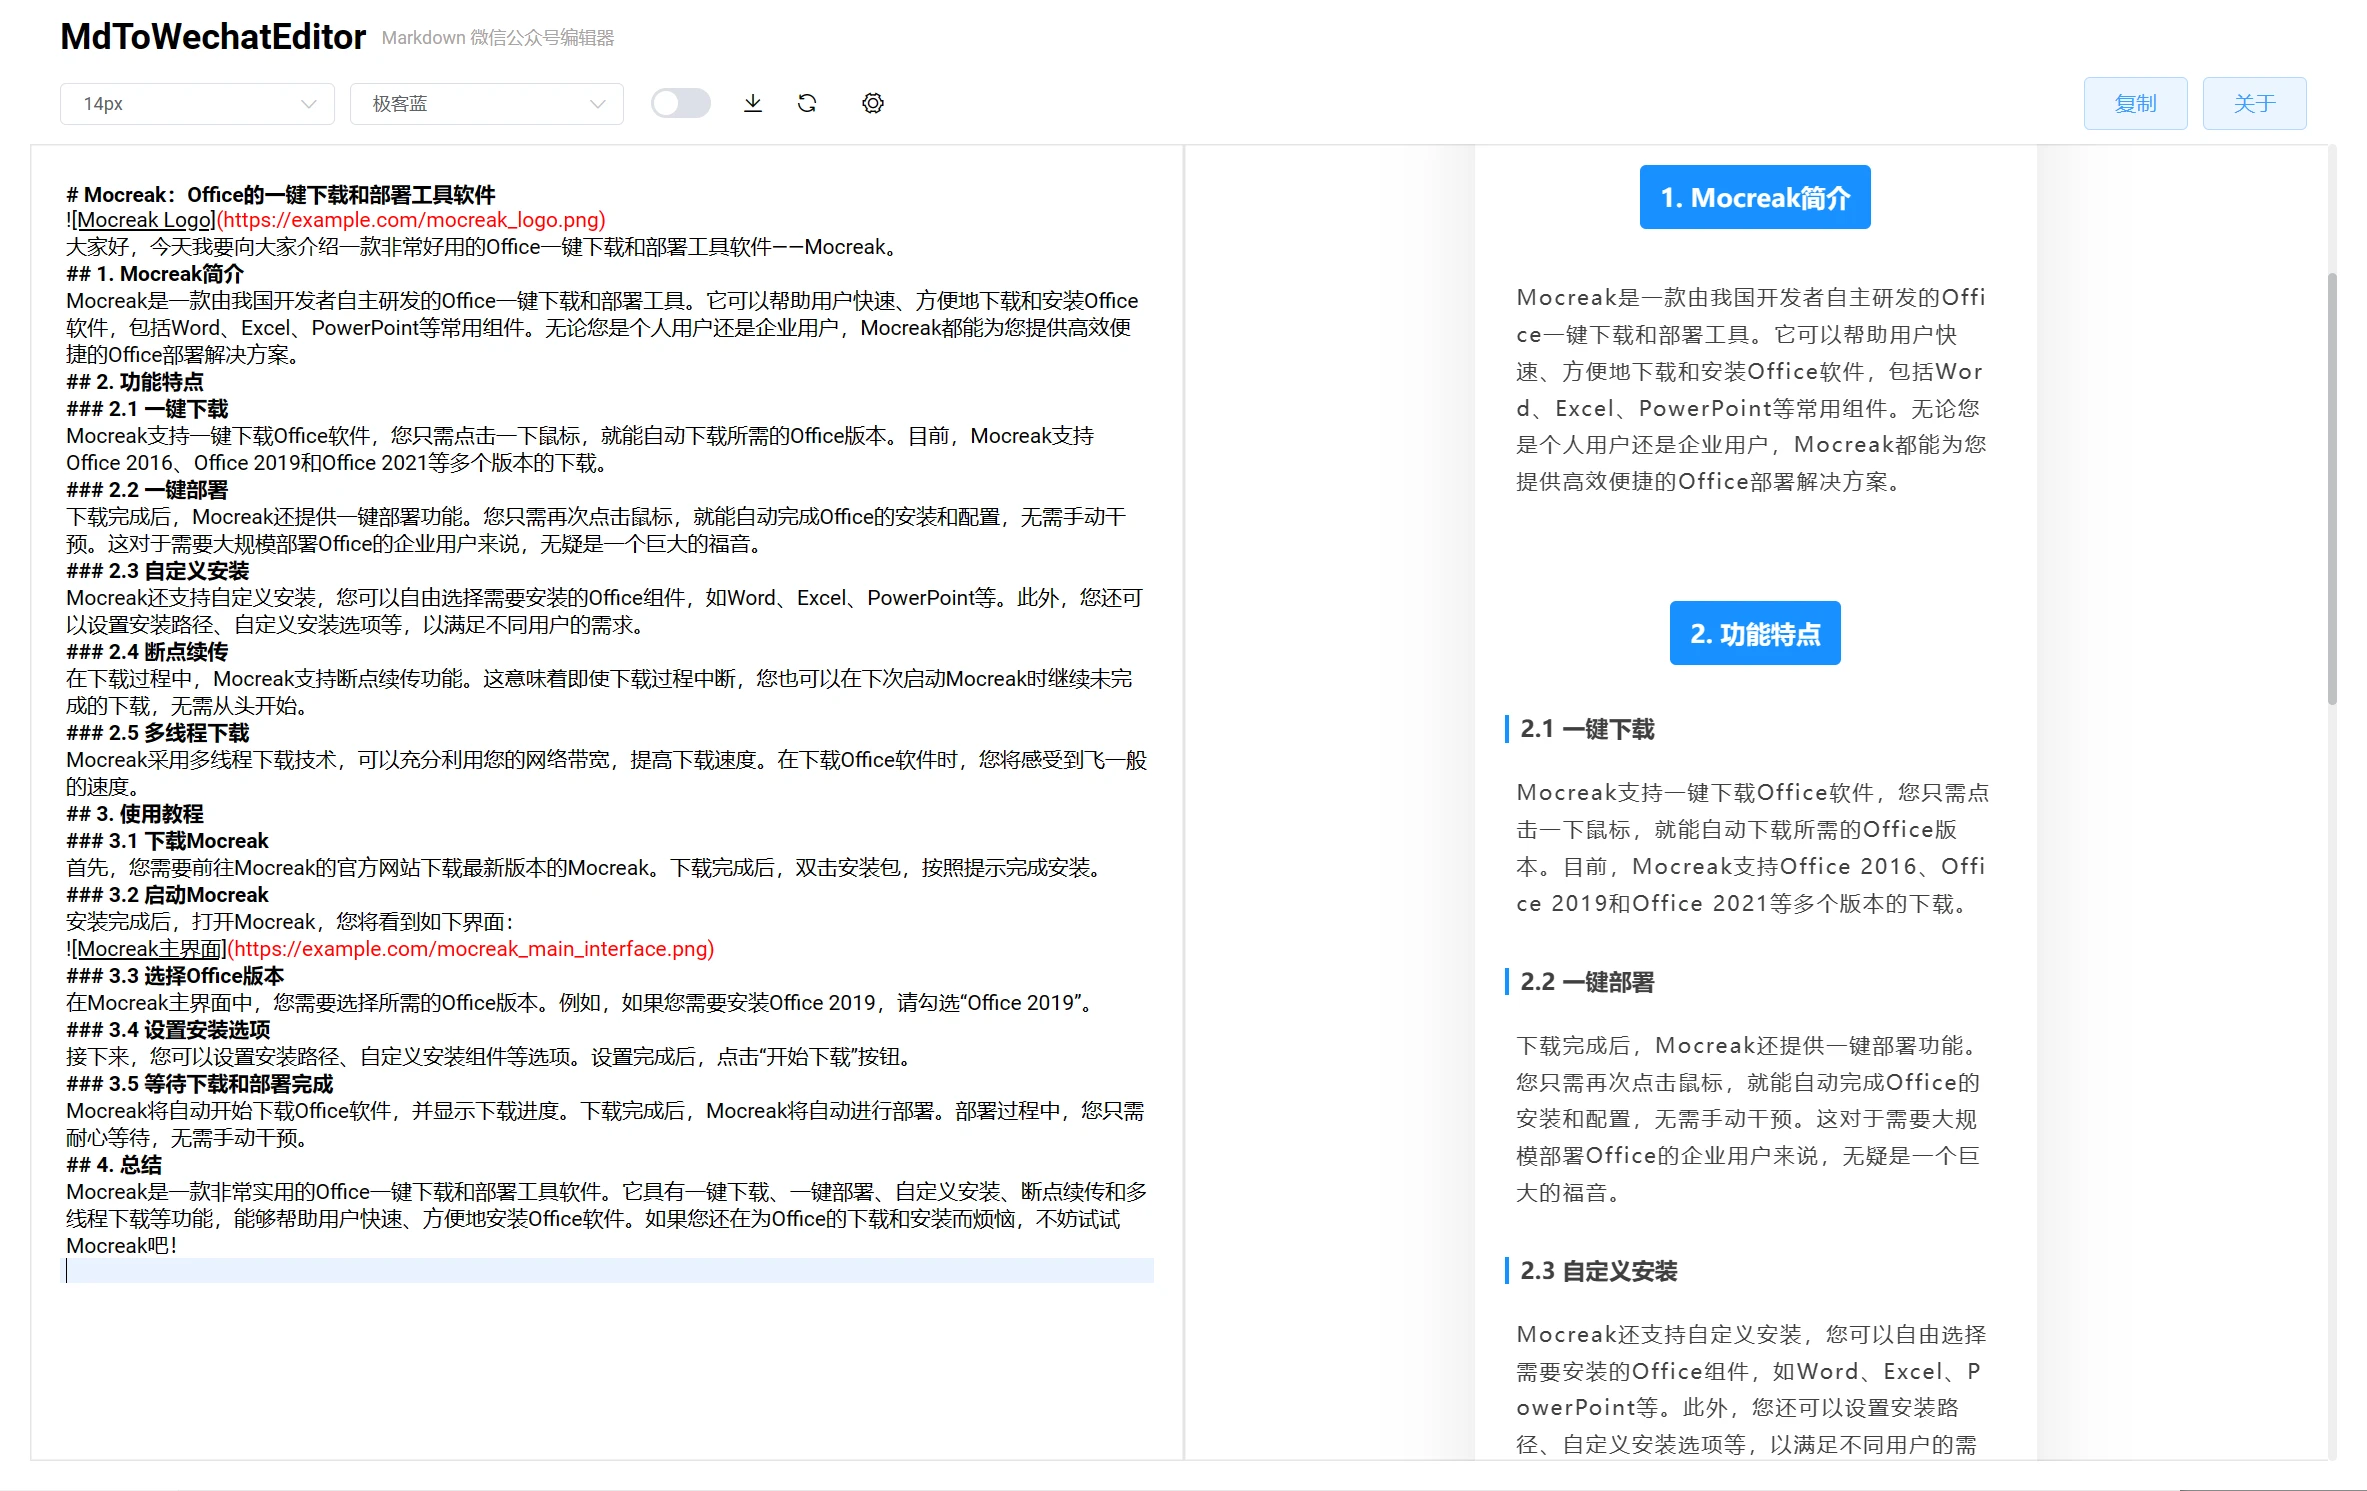The image size is (2367, 1491).
Task: Click the '### 2.1 一键下载' editor line
Action: pos(147,409)
